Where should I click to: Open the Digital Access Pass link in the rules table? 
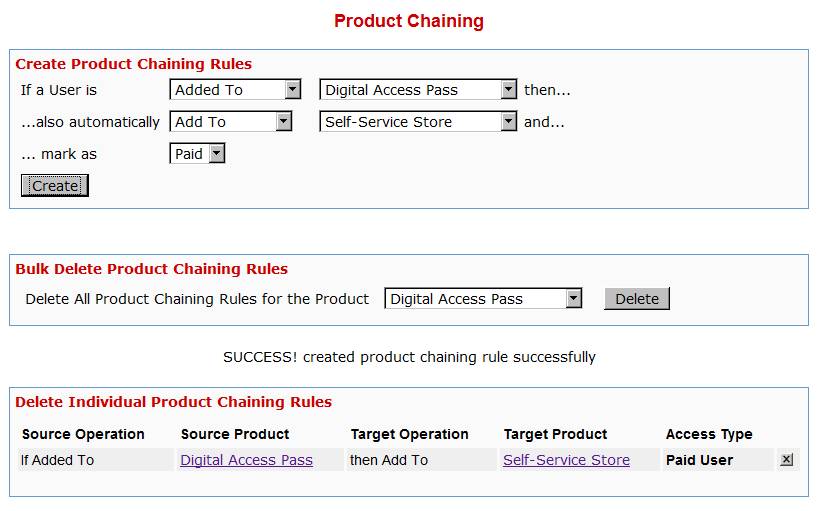click(x=246, y=460)
